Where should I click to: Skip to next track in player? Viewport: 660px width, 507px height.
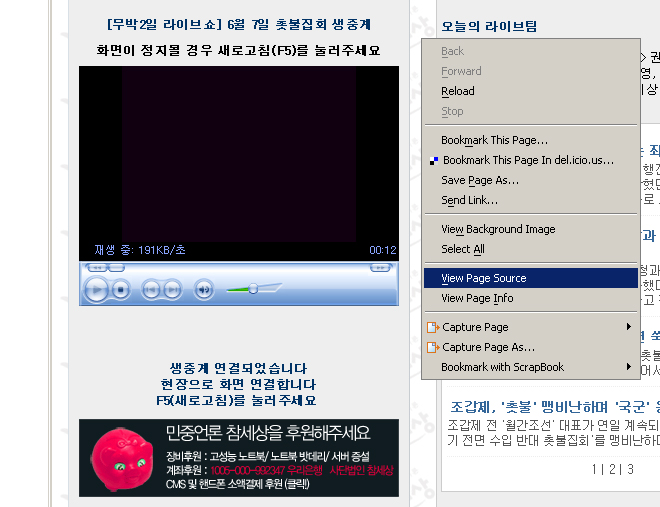coord(173,289)
